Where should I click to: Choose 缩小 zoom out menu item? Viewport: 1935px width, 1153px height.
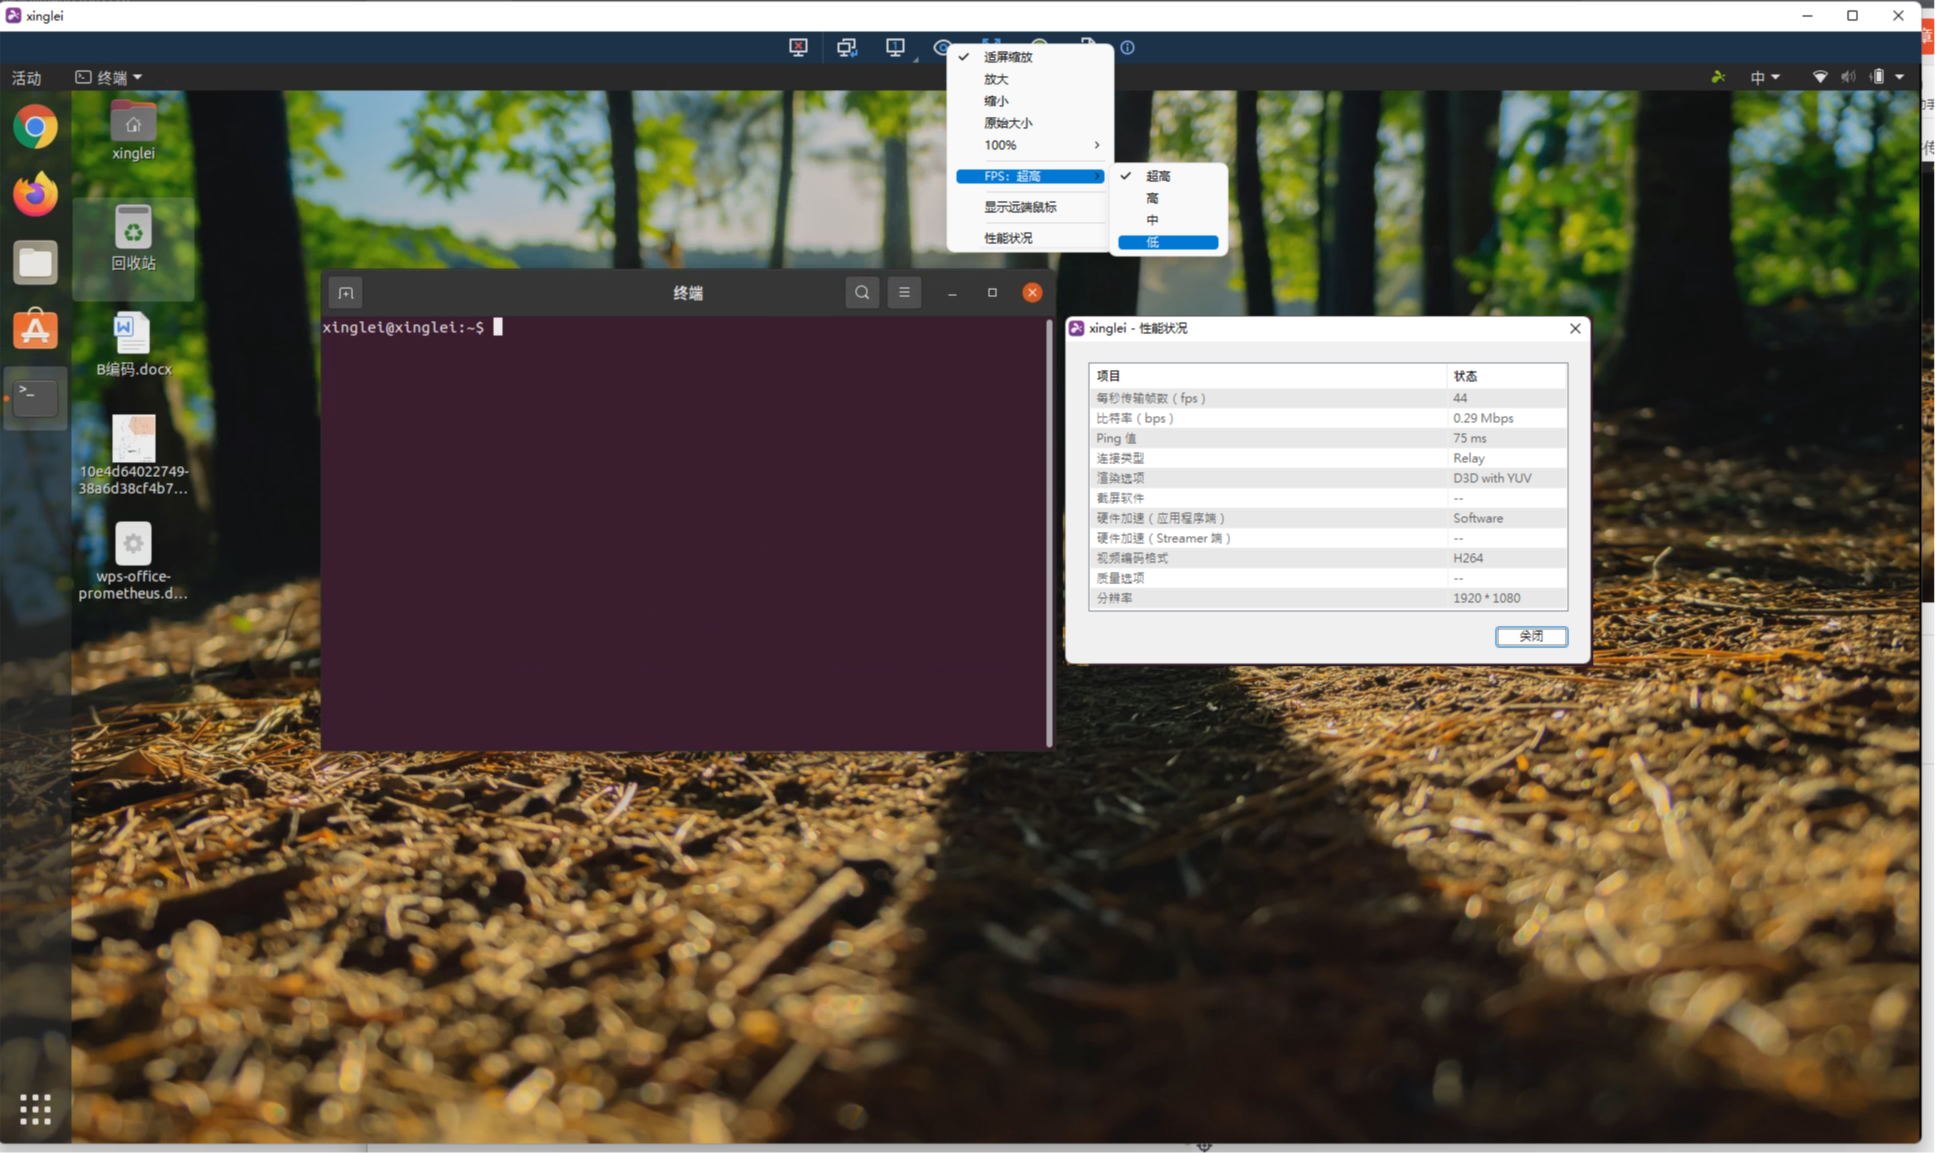[1029, 101]
